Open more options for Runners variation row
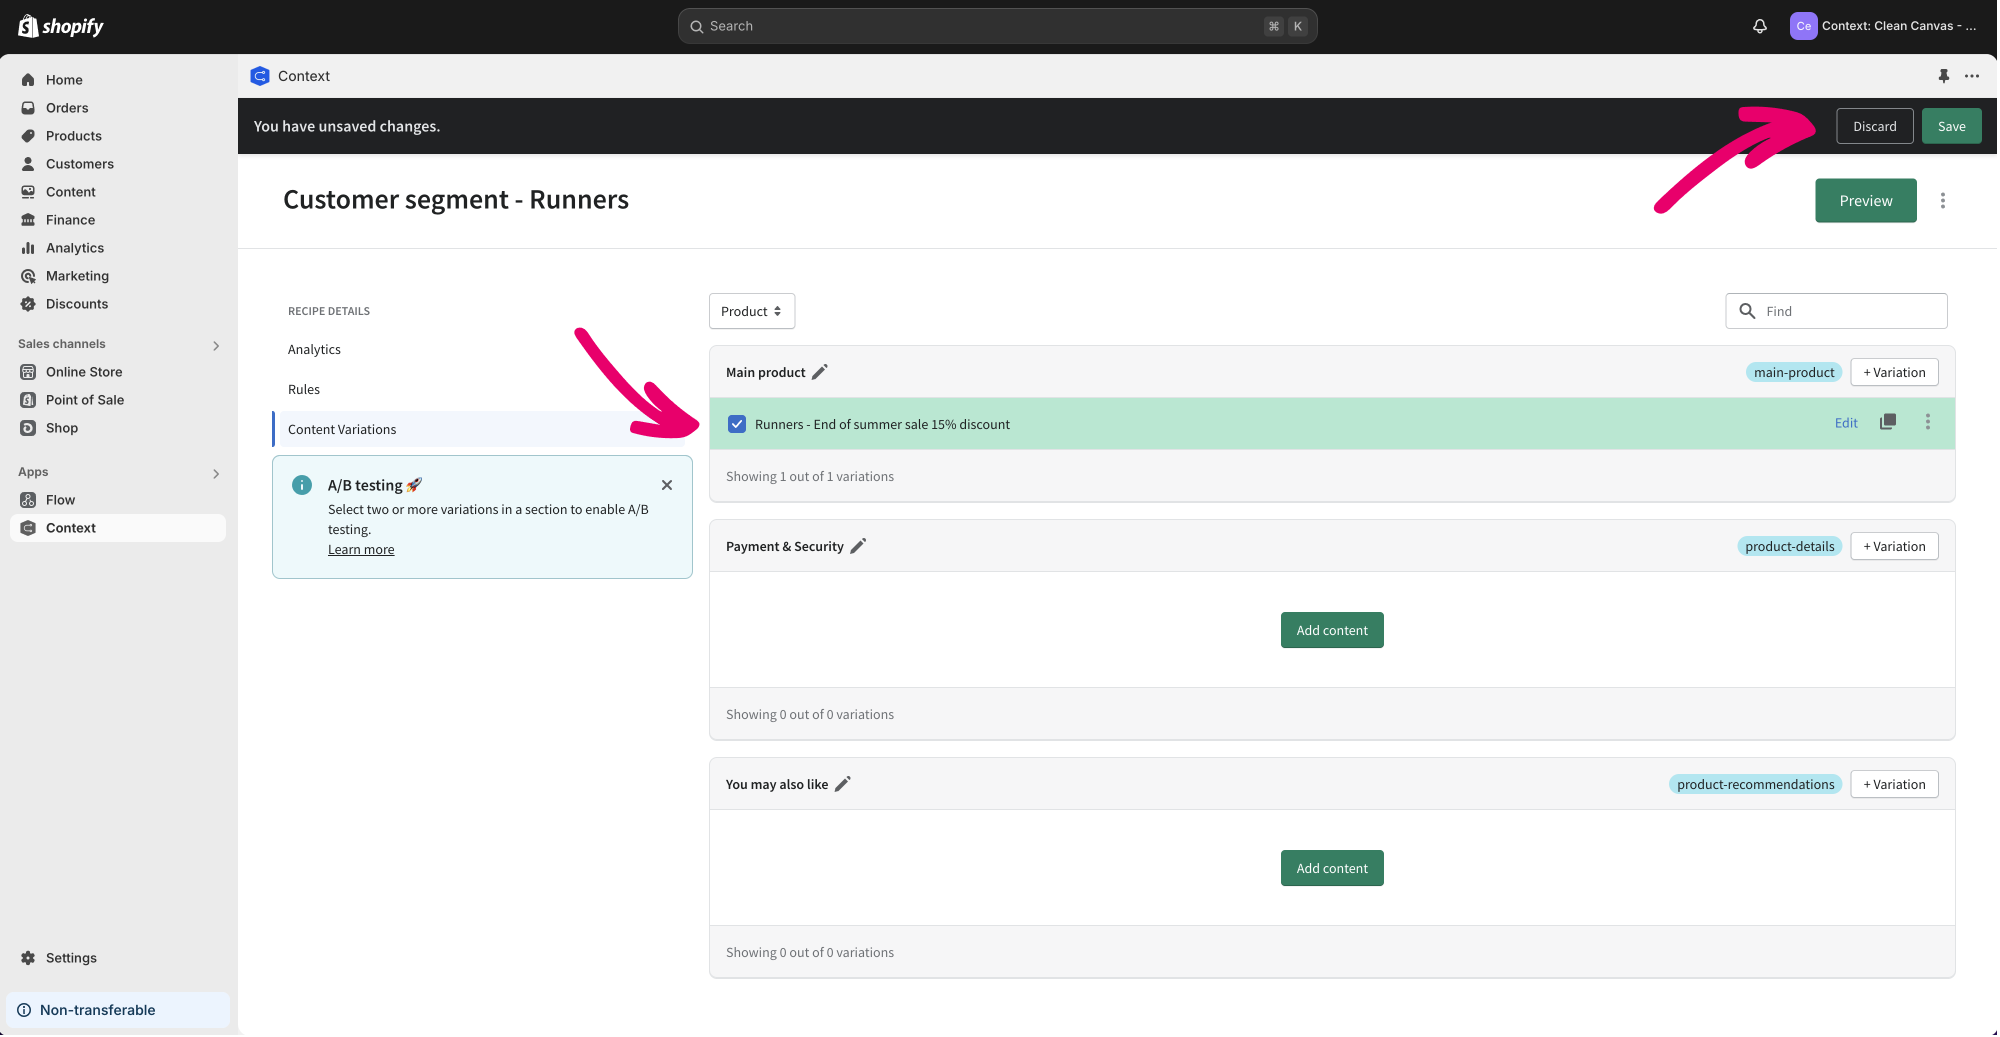The height and width of the screenshot is (1037, 2000). [1927, 422]
